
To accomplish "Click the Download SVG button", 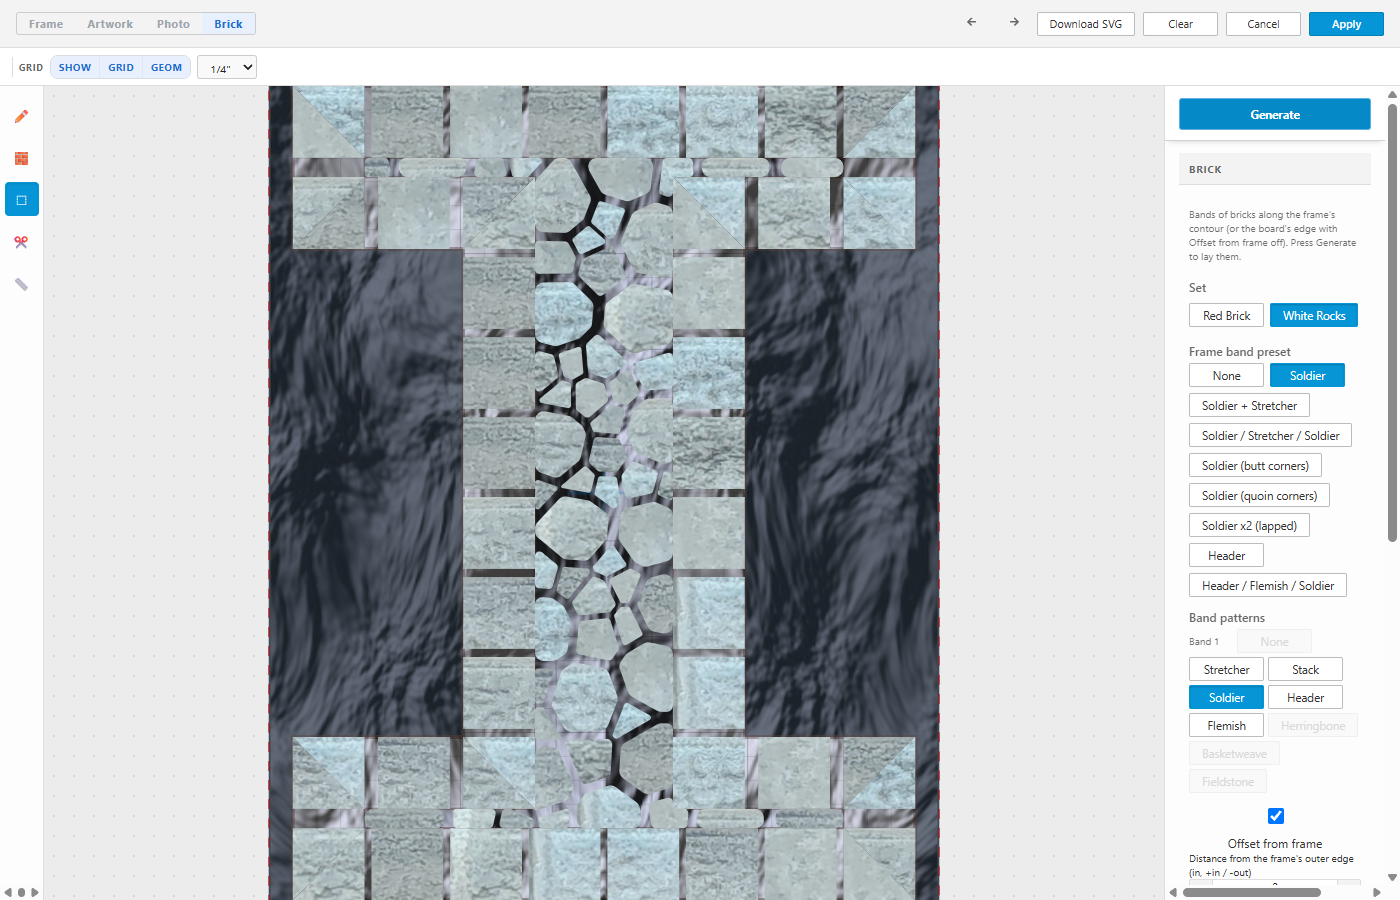I will click(x=1086, y=24).
